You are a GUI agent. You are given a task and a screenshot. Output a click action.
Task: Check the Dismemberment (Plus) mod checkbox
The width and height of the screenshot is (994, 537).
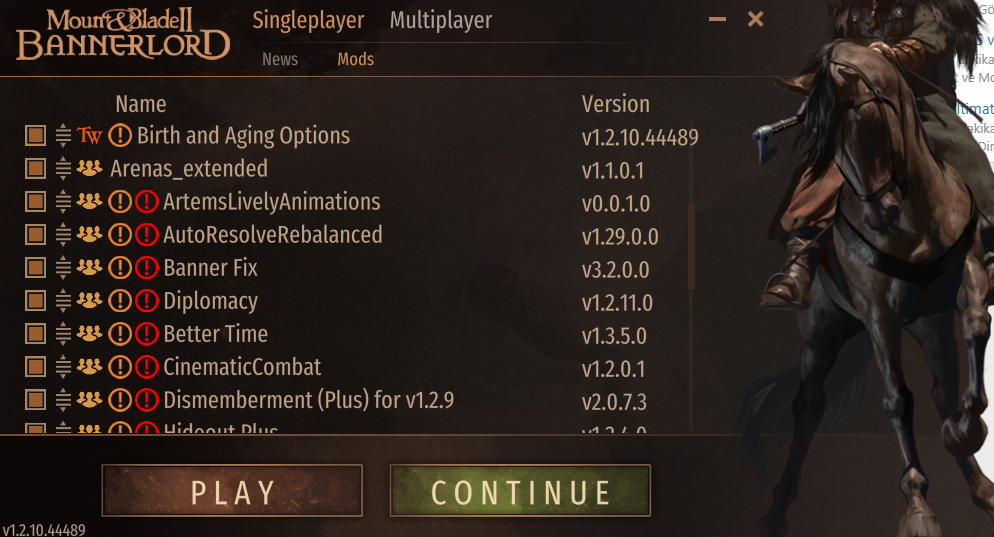click(36, 399)
